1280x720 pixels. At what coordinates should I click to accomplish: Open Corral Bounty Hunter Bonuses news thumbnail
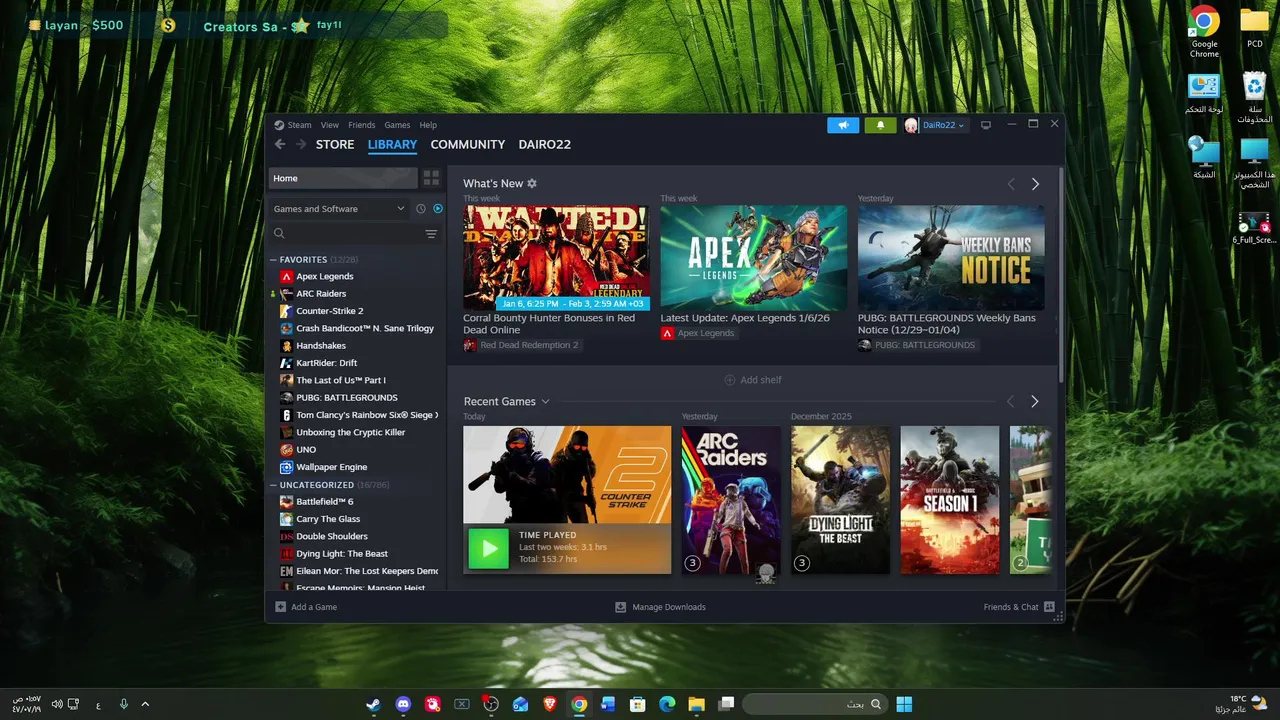pos(556,257)
